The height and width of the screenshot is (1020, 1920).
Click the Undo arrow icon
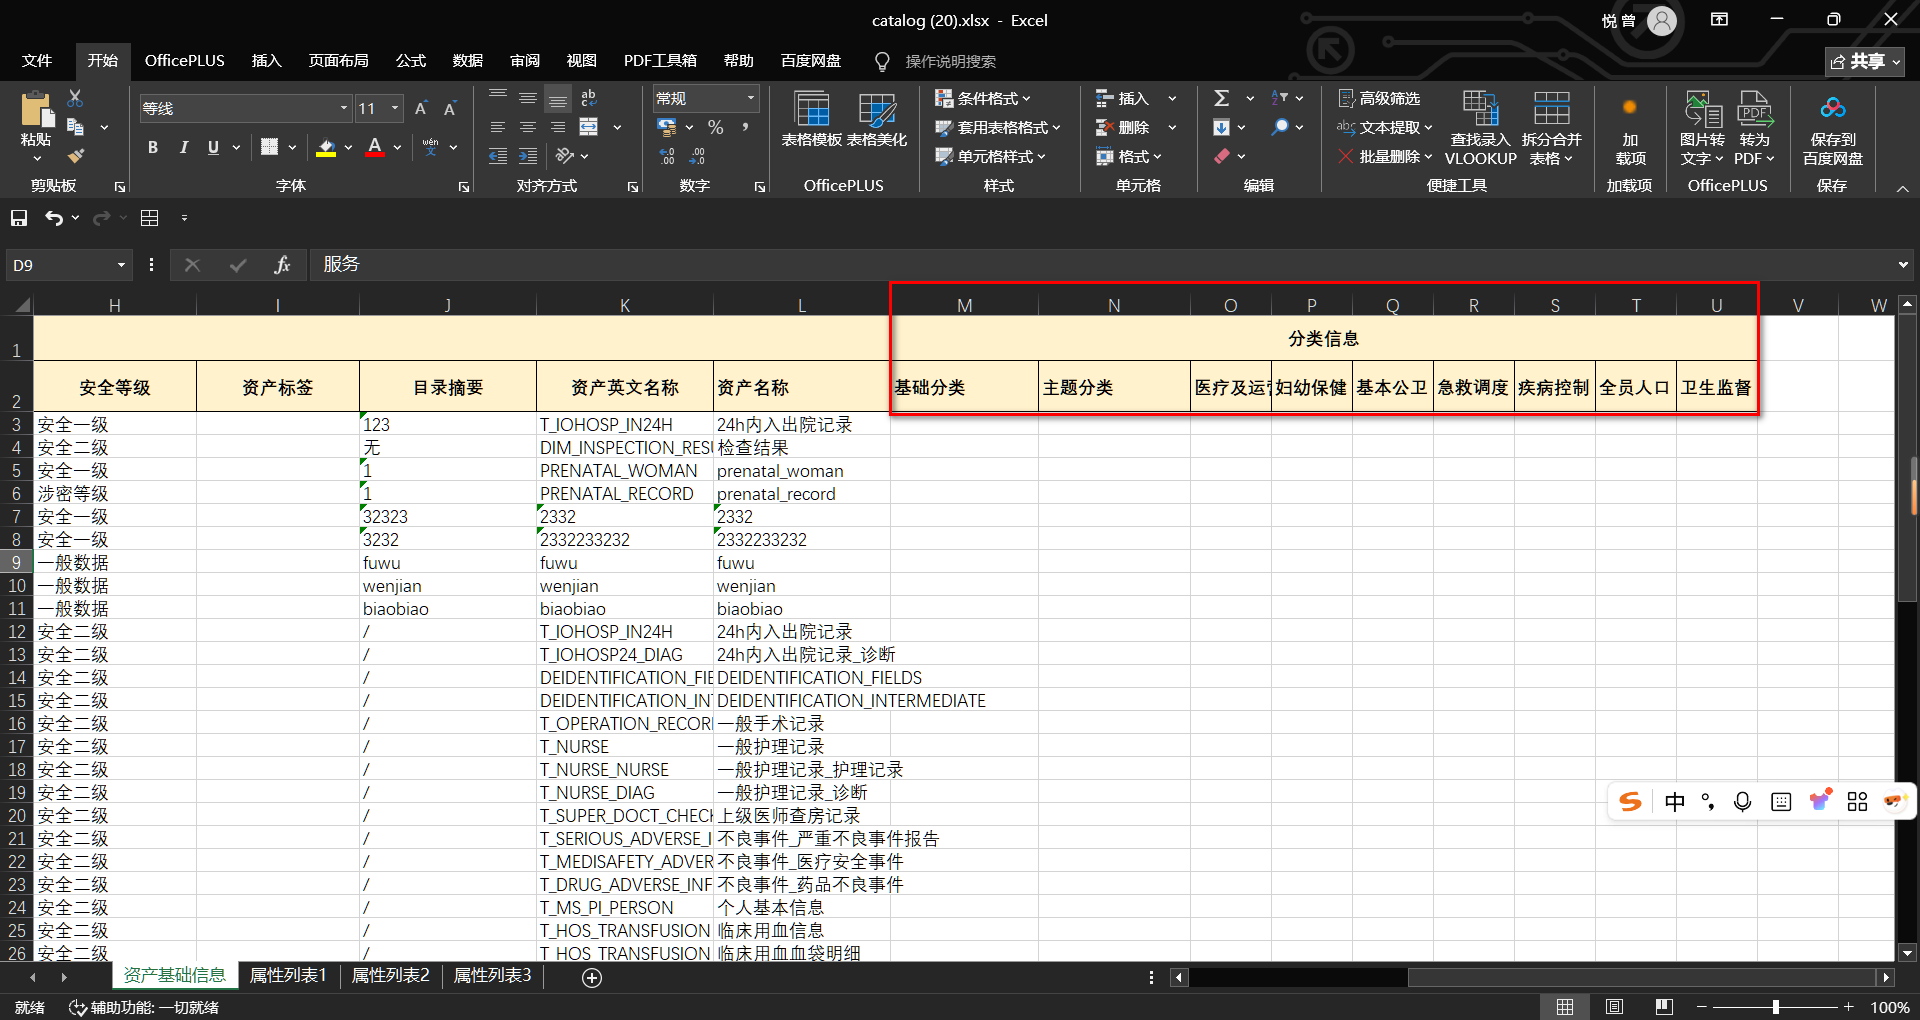[54, 218]
